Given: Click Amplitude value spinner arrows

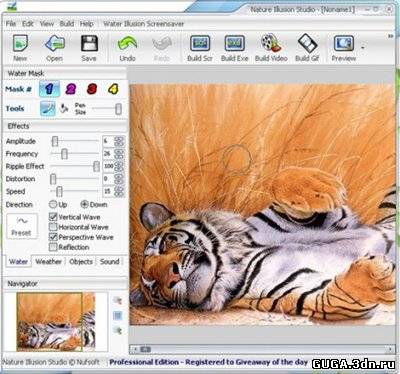Looking at the screenshot, I should 119,141.
